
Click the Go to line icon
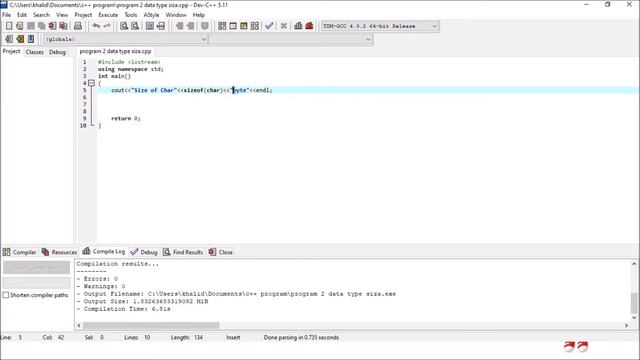point(161,26)
